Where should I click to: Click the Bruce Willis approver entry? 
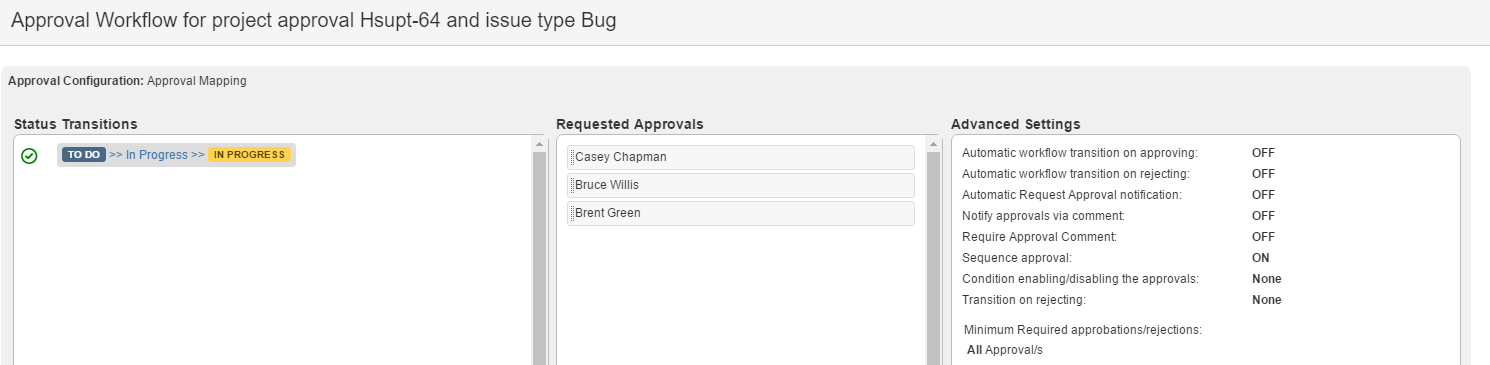pyautogui.click(x=741, y=185)
